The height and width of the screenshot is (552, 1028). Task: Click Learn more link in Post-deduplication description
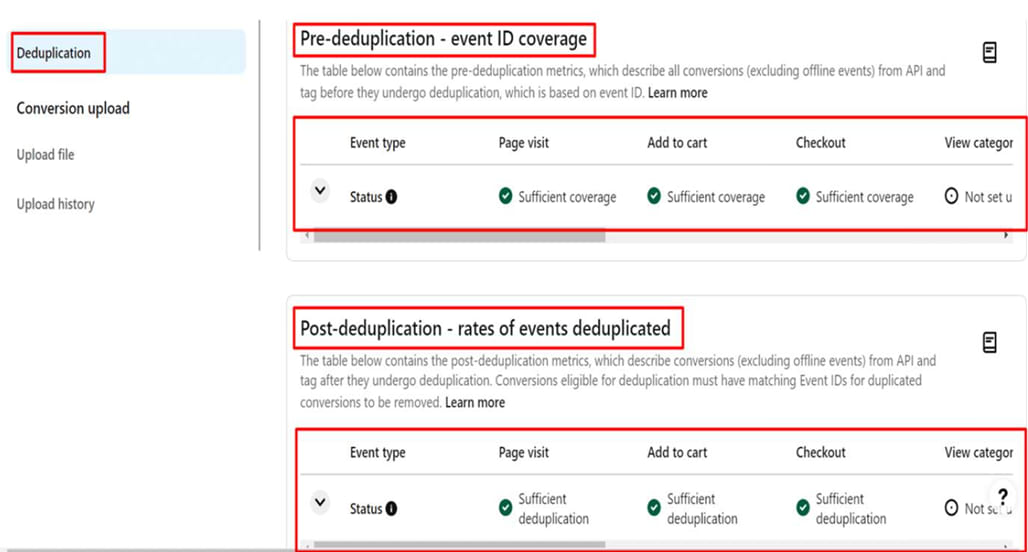pyautogui.click(x=475, y=403)
